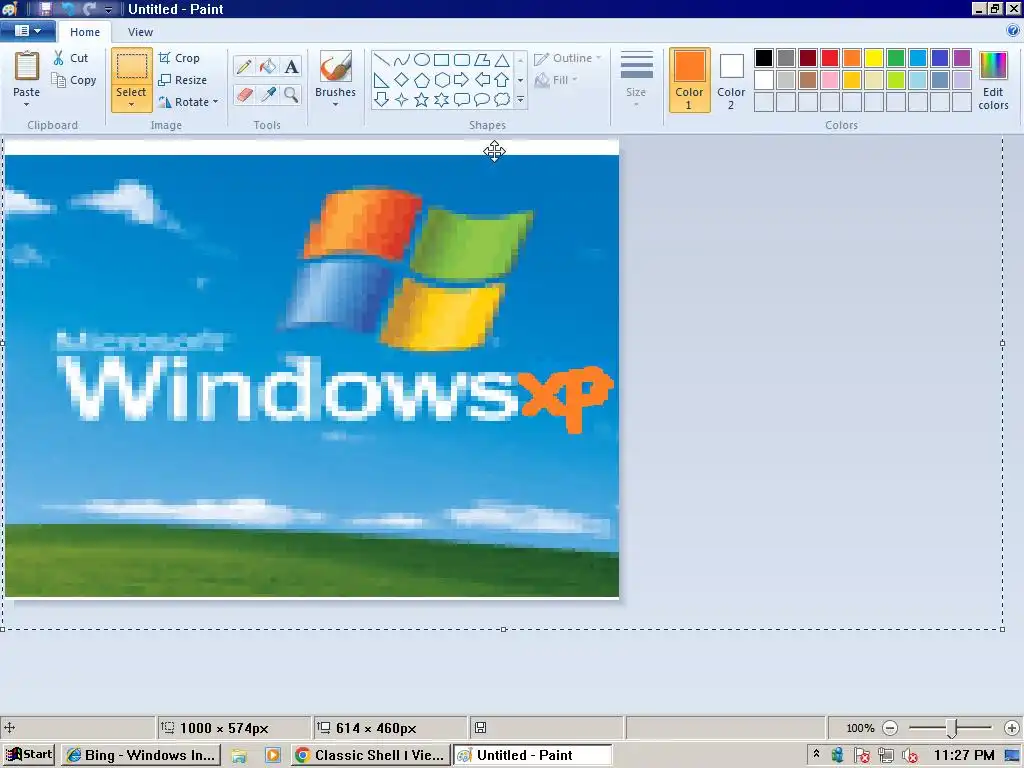The width and height of the screenshot is (1024, 768).
Task: Switch to the View tab
Action: (140, 32)
